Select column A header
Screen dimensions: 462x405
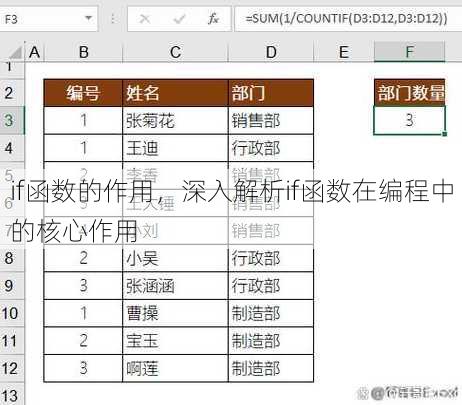pyautogui.click(x=34, y=52)
